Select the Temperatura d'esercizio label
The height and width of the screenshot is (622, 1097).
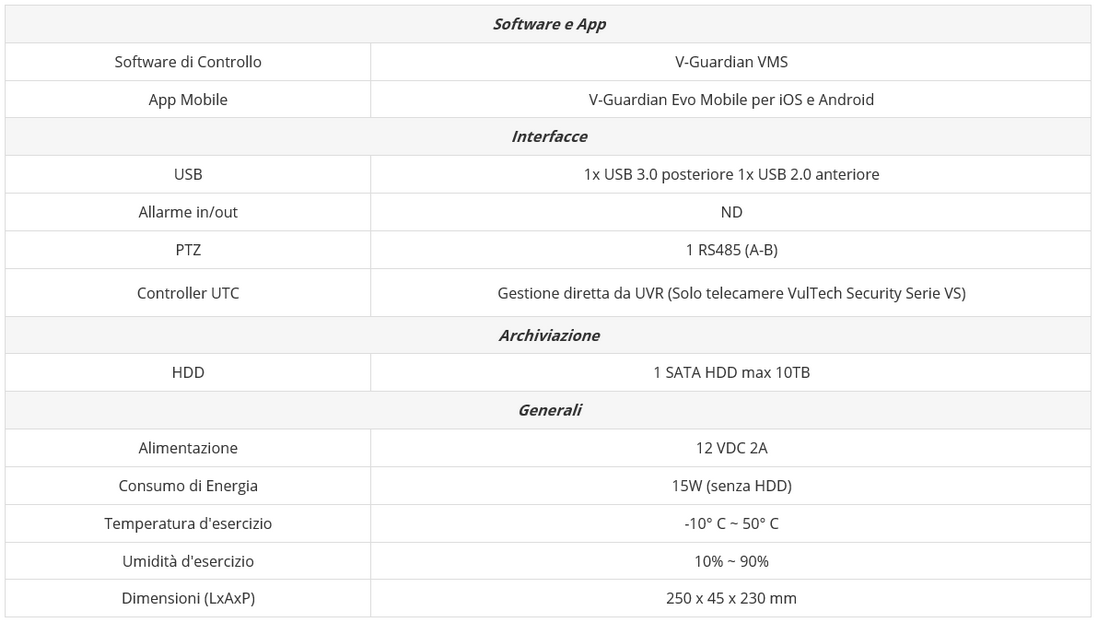(188, 523)
